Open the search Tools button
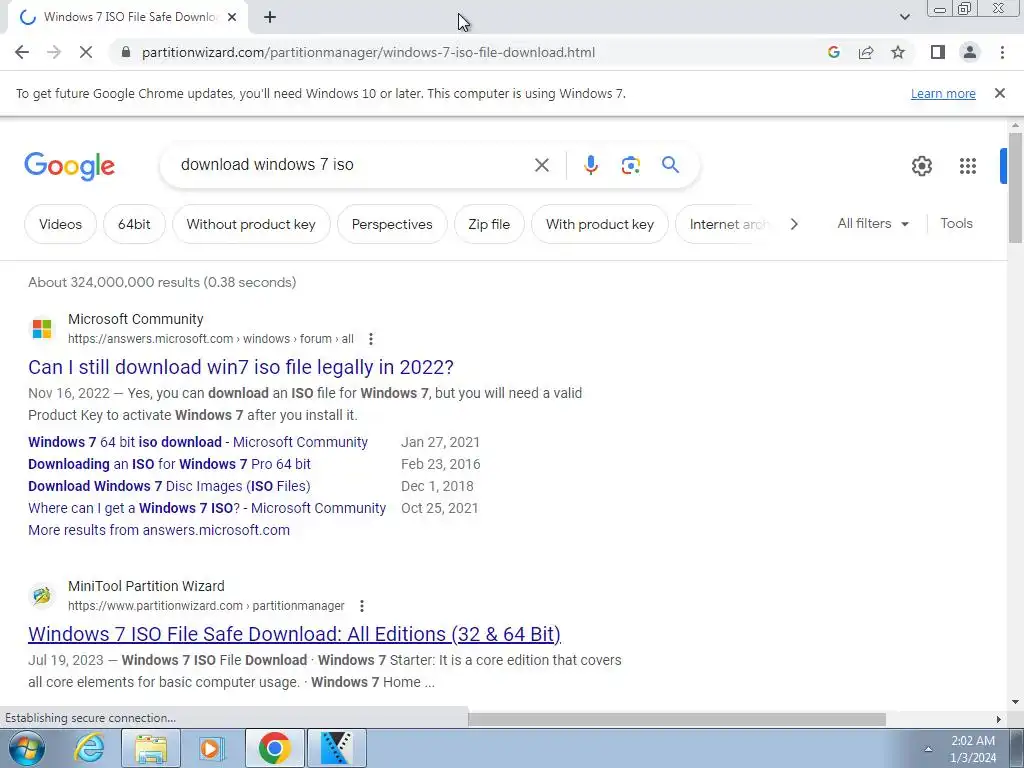Viewport: 1024px width, 768px height. click(956, 223)
